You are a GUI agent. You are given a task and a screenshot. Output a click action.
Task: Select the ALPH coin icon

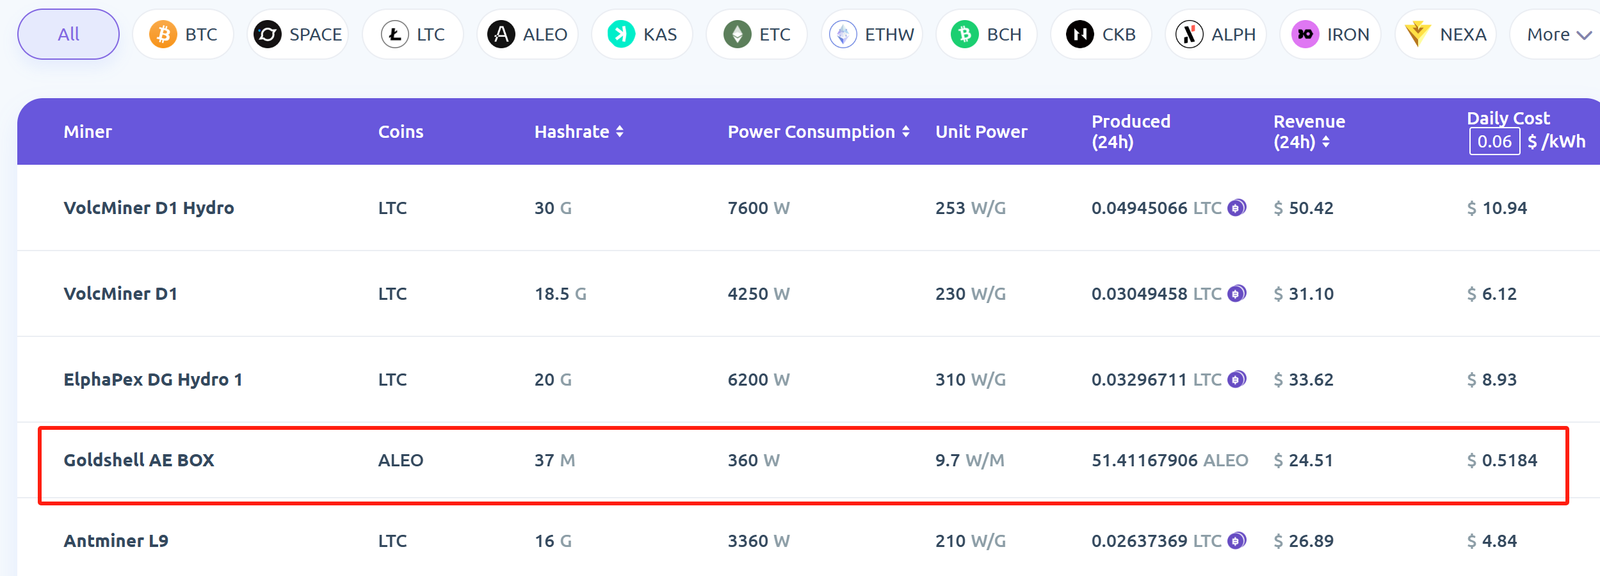point(1189,35)
